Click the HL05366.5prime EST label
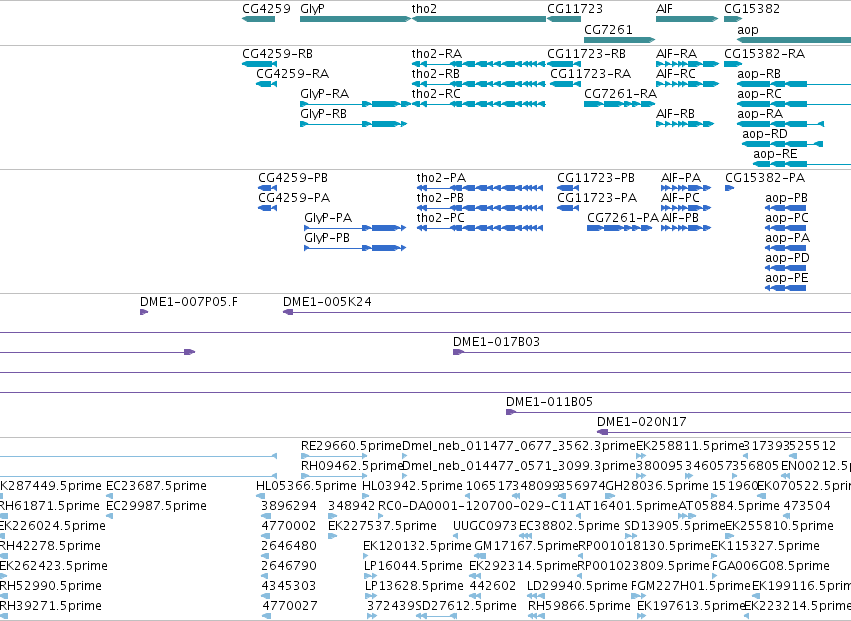Viewport: 851px width, 621px height. (306, 486)
